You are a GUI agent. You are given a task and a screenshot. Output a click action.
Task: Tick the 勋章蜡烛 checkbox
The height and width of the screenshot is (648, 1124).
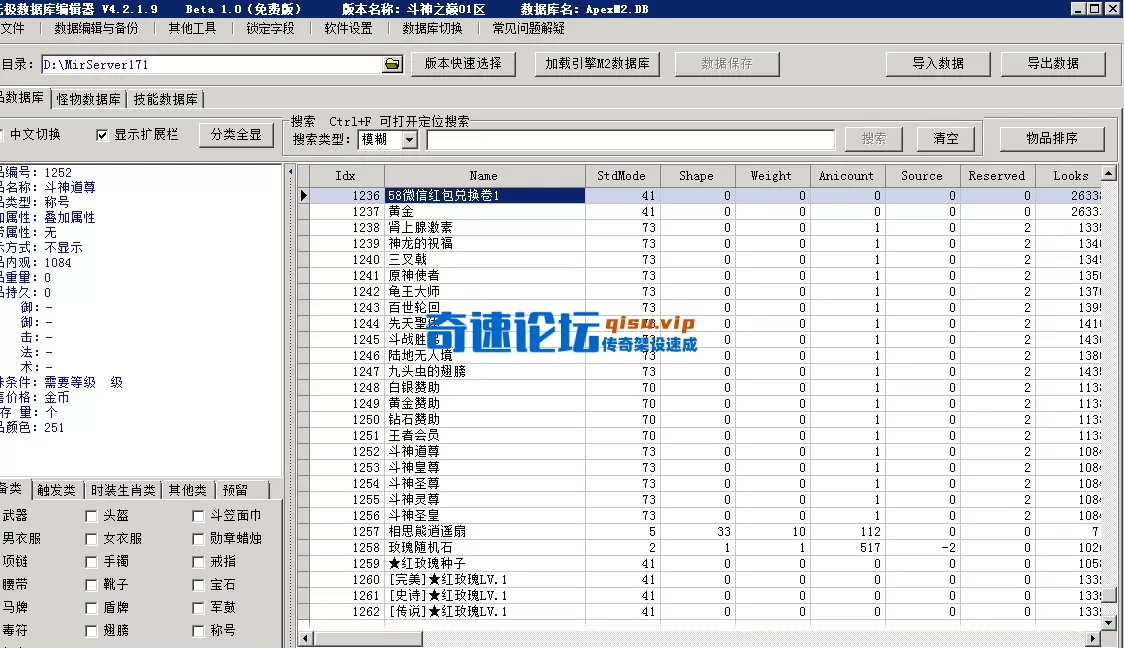click(x=199, y=539)
